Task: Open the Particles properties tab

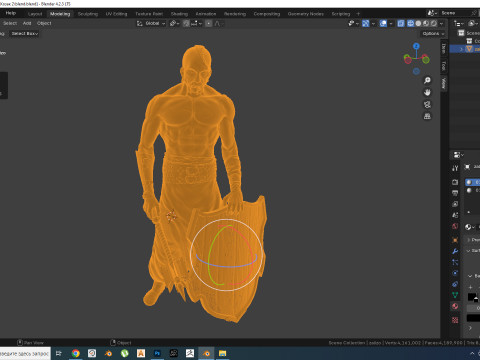Action: click(x=455, y=262)
